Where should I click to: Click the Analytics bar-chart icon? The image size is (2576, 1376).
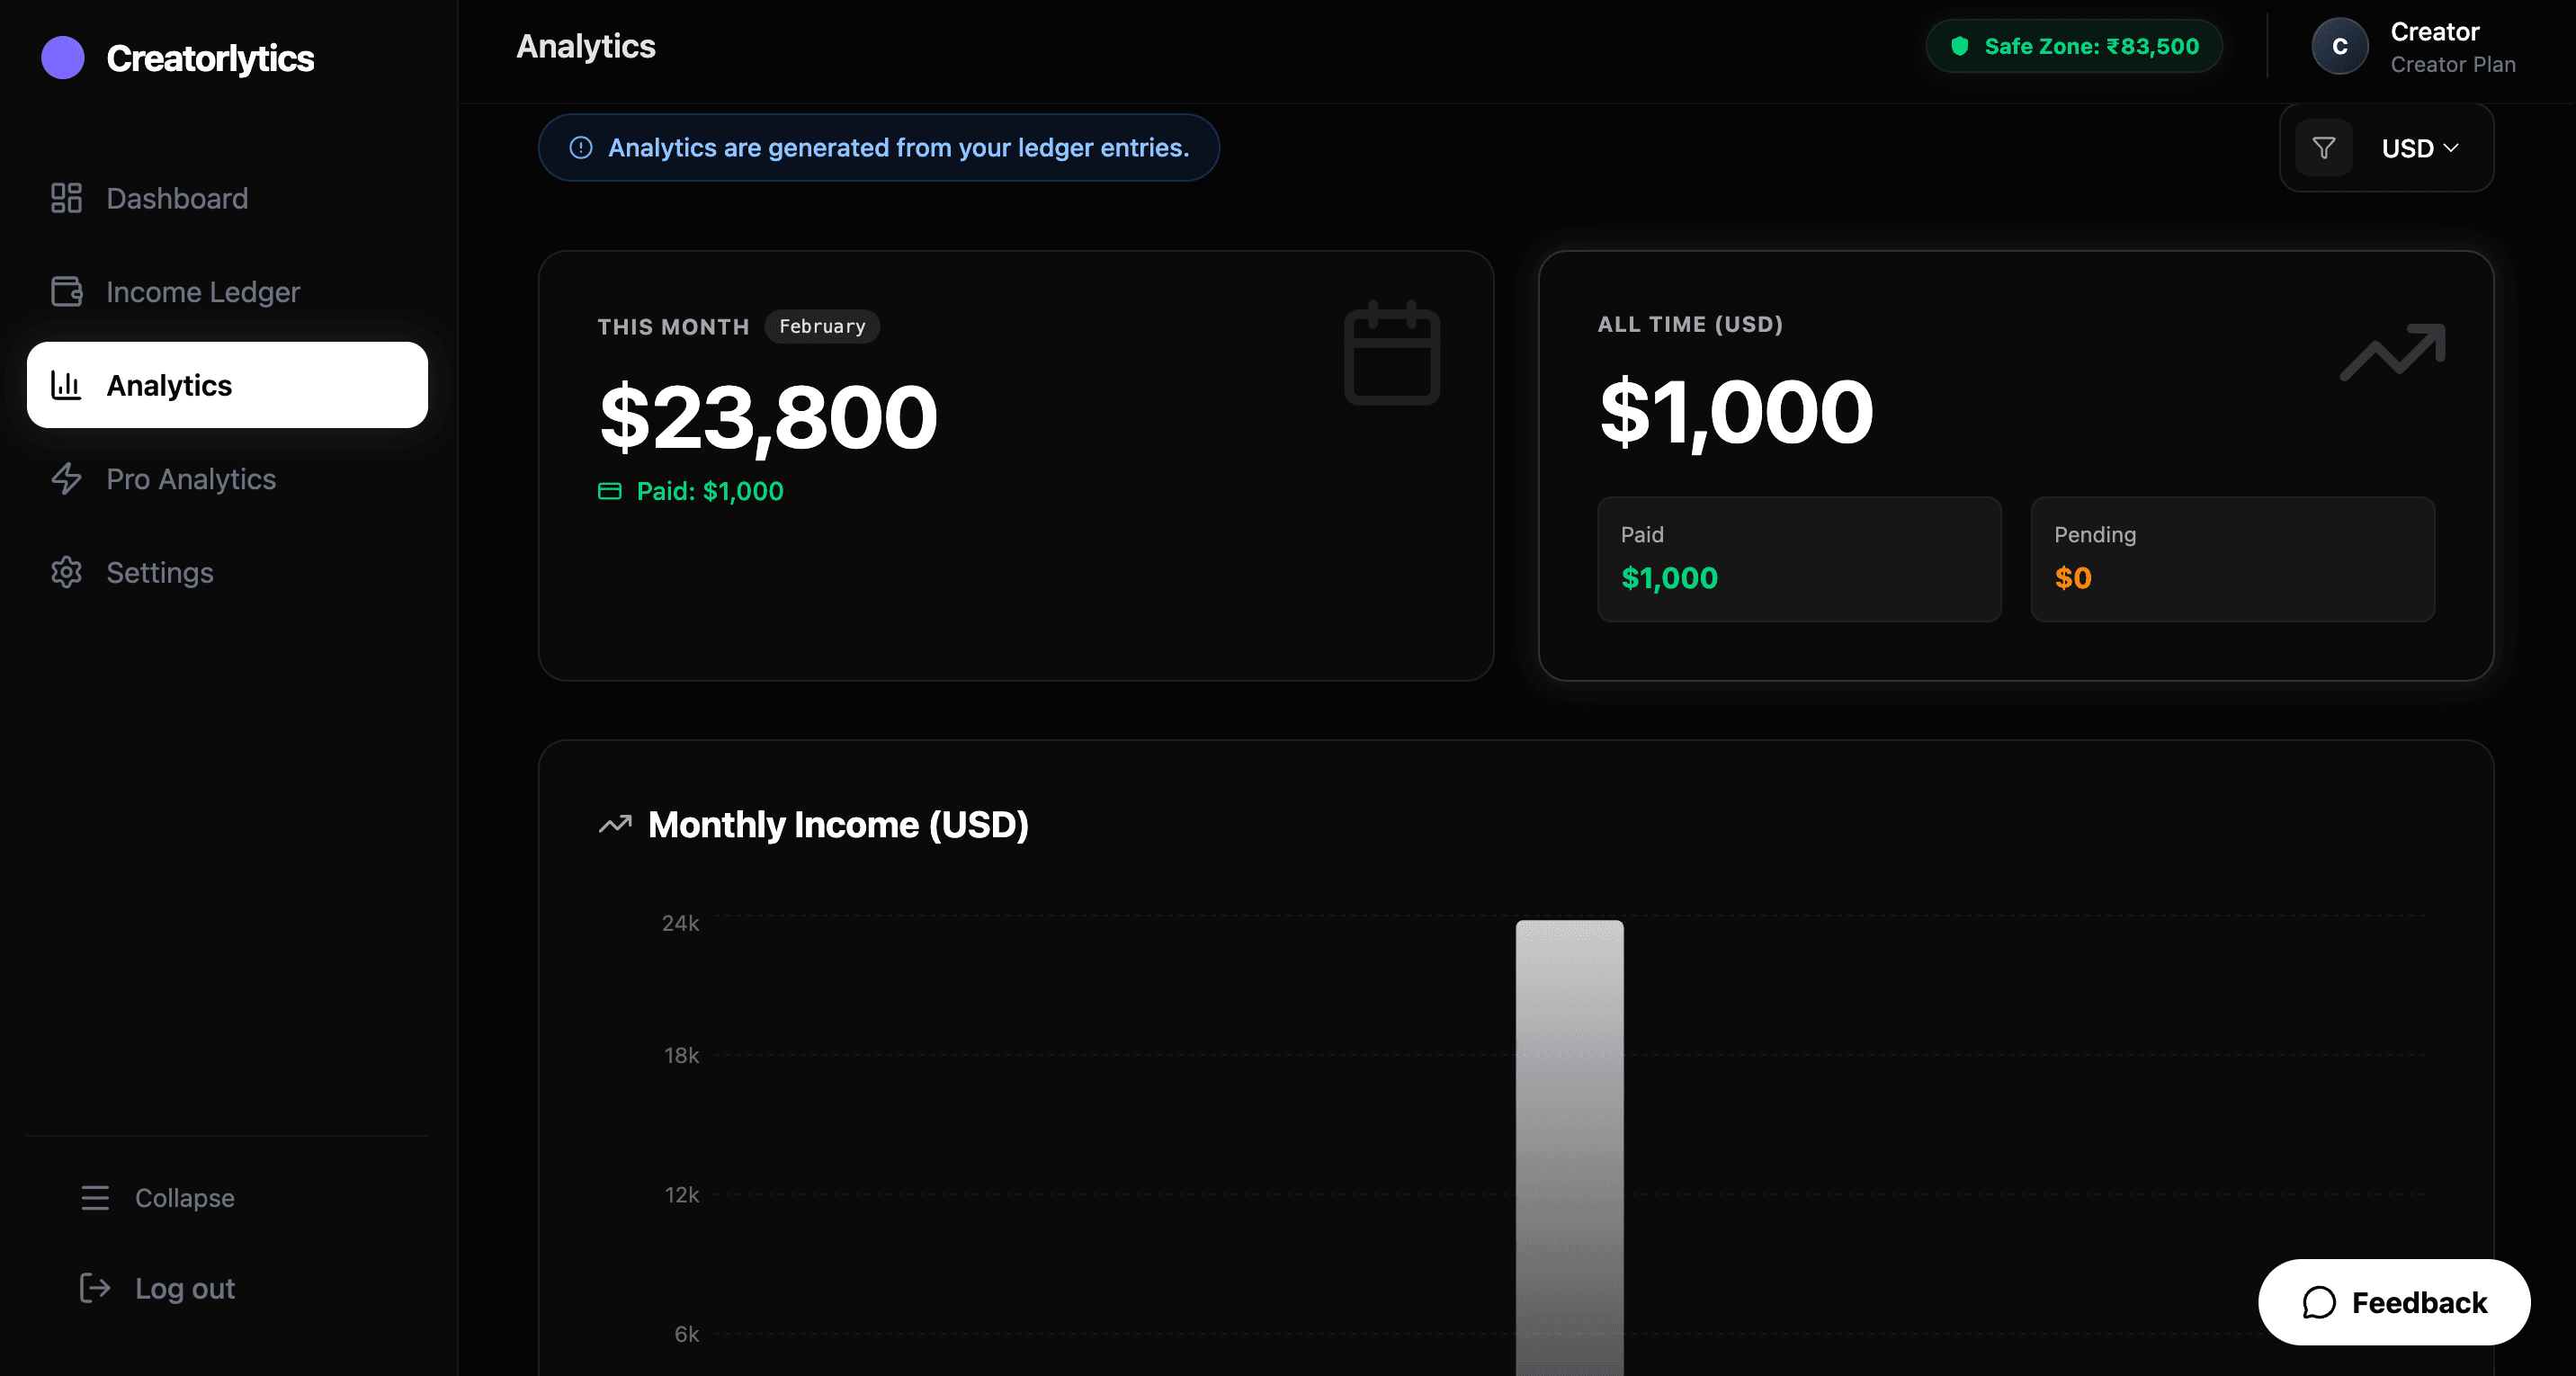pyautogui.click(x=66, y=385)
